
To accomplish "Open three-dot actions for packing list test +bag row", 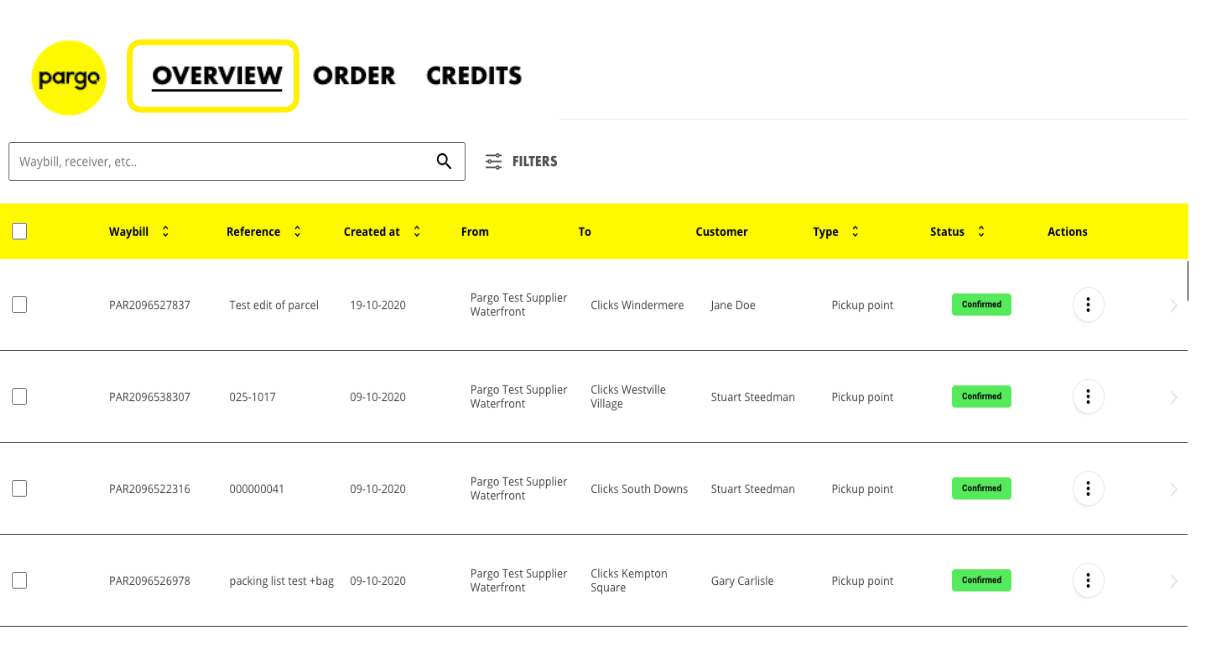I will pos(1088,581).
